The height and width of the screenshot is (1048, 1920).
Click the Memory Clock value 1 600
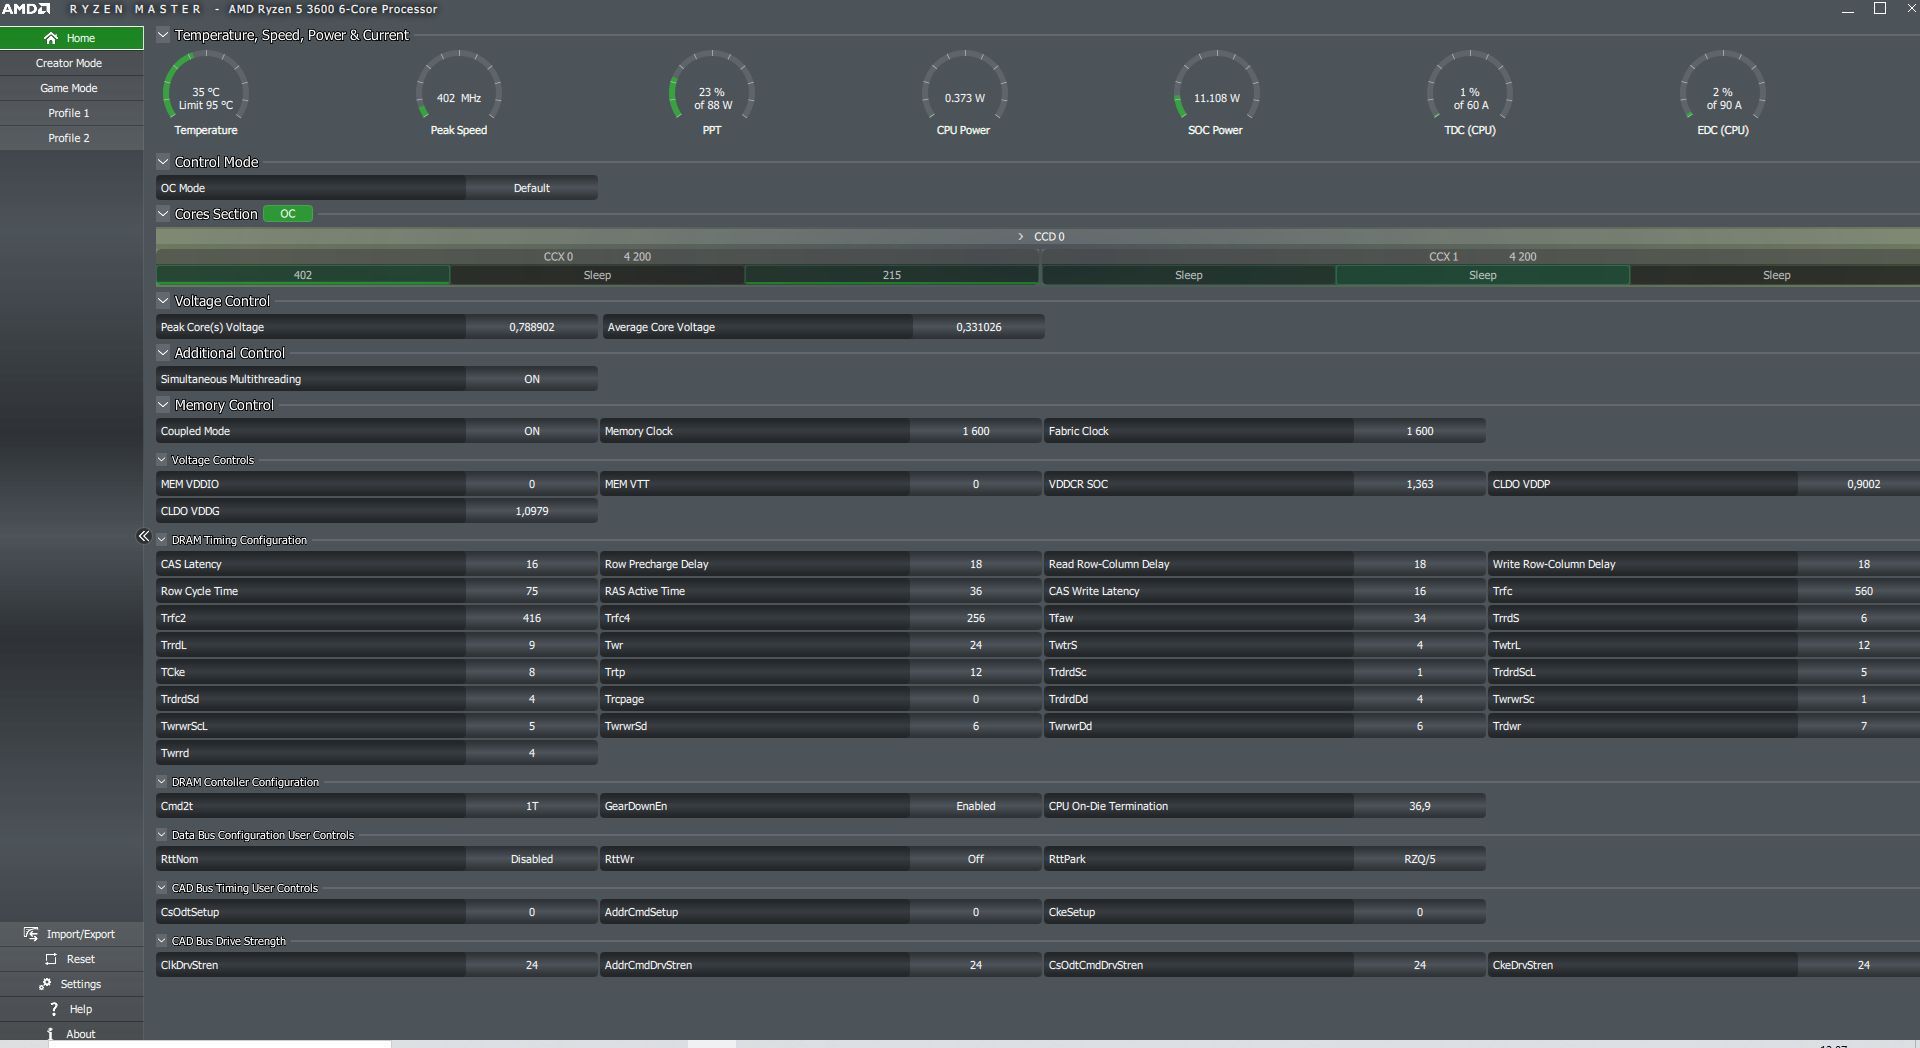(976, 431)
